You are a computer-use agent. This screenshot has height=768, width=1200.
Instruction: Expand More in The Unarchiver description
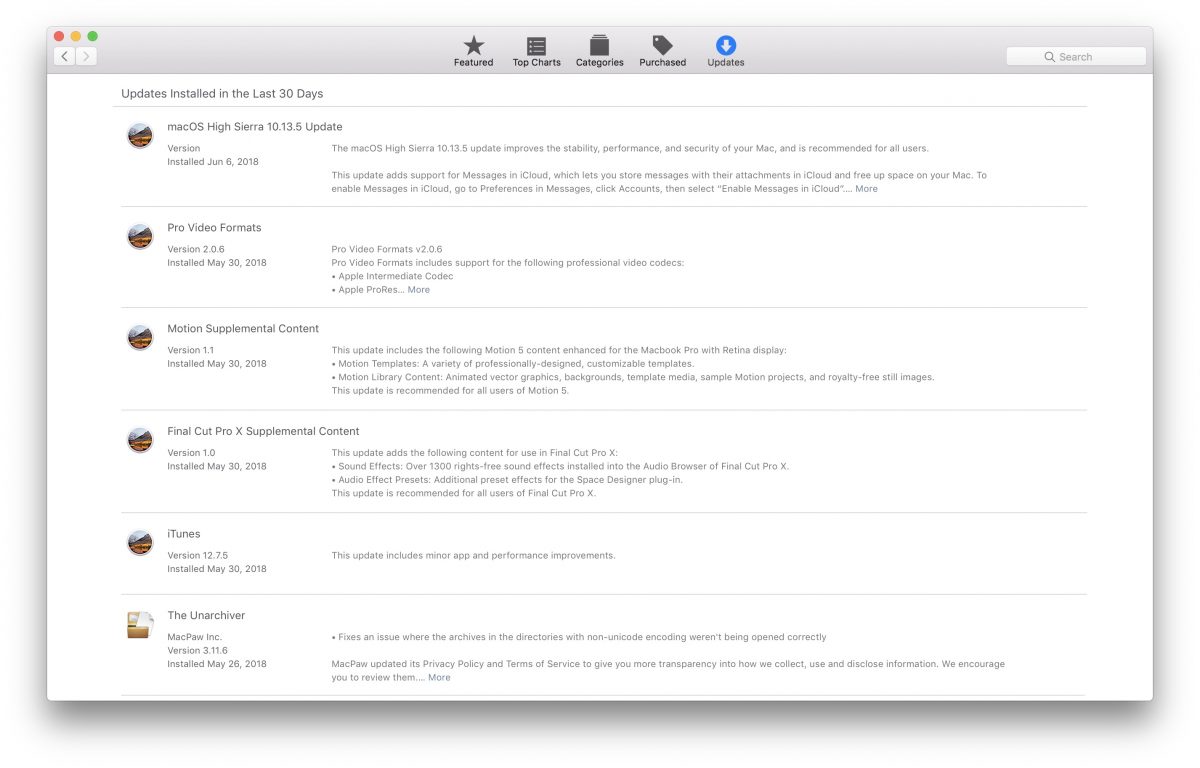click(x=439, y=678)
